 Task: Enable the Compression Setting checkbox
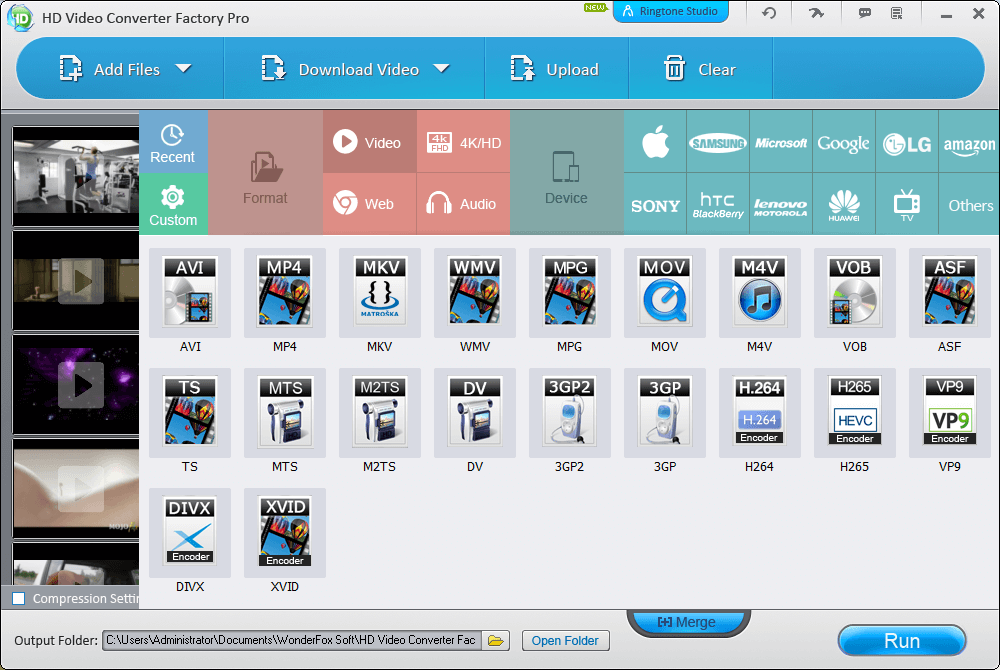tap(19, 599)
